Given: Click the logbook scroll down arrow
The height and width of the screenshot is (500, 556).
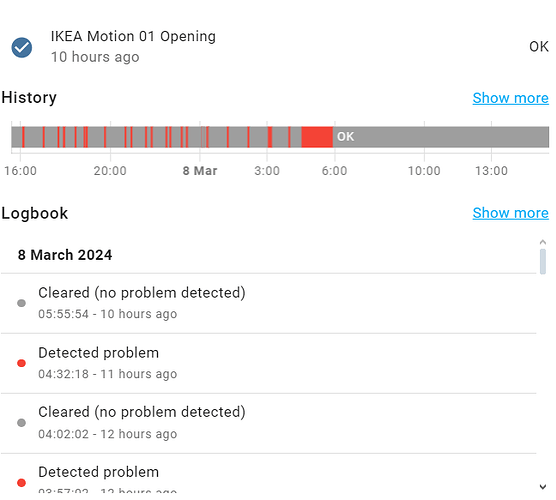Looking at the screenshot, I should pos(543,487).
